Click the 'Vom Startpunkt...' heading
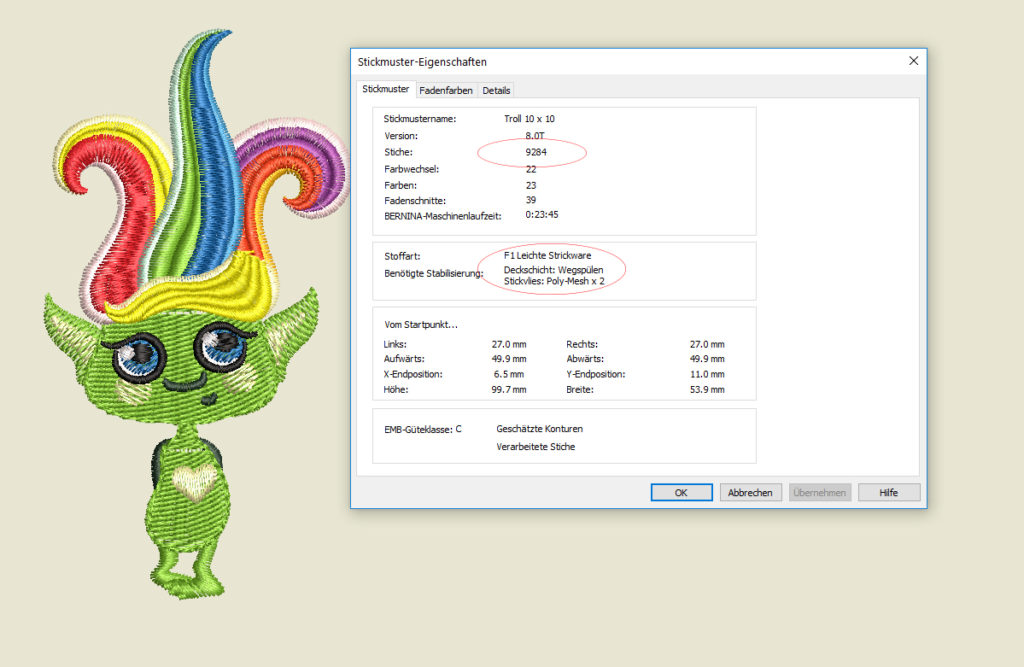 421,325
